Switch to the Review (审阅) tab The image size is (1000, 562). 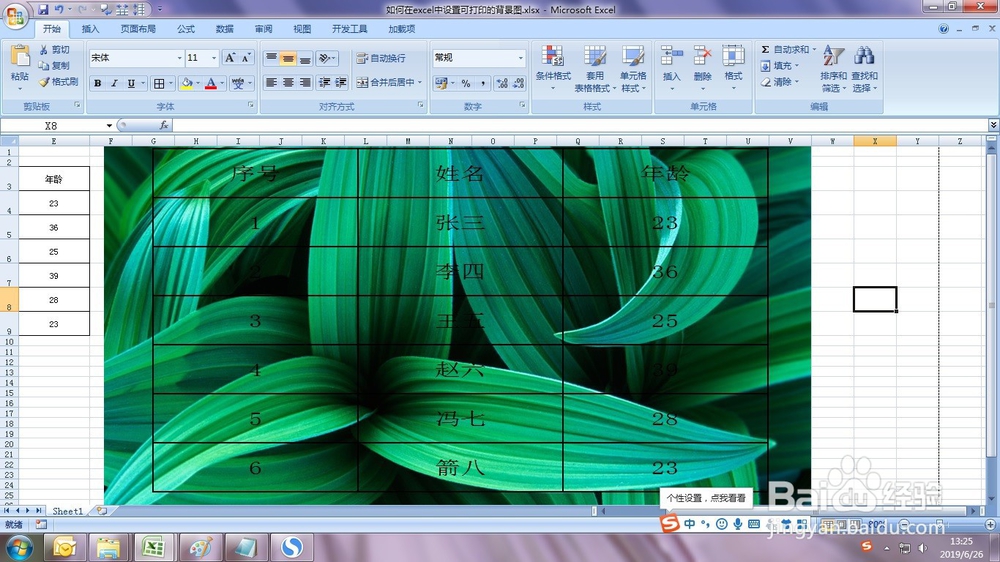click(263, 29)
